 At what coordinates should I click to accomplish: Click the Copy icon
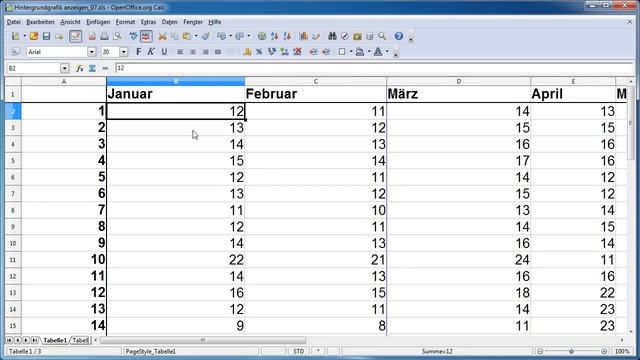[x=175, y=36]
